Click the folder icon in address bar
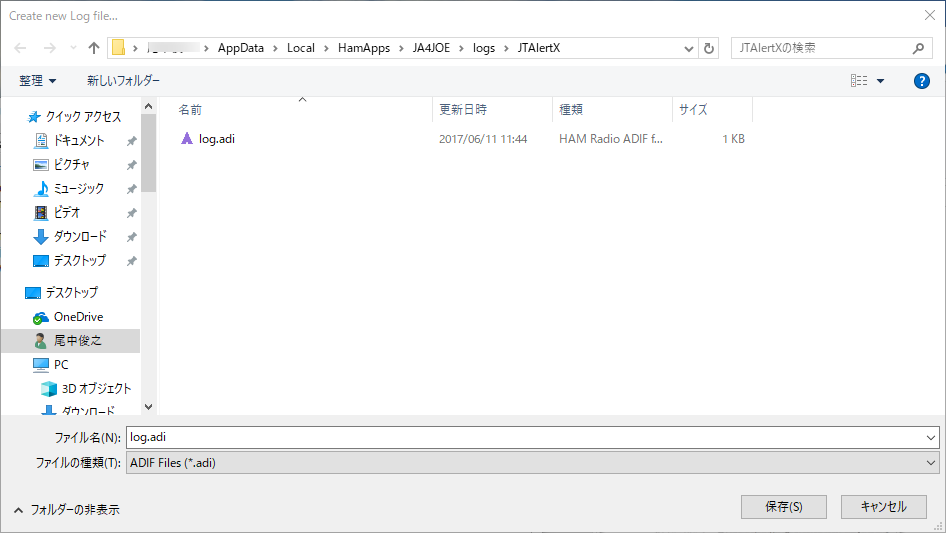The width and height of the screenshot is (946, 533). 119,48
